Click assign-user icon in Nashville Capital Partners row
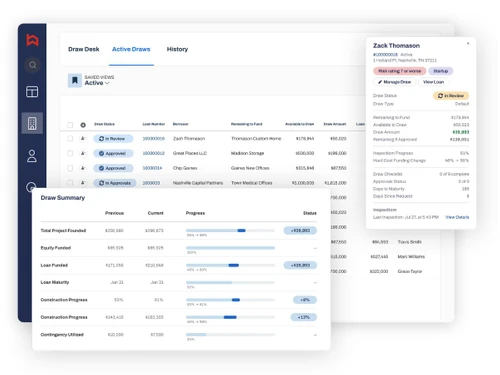Viewport: 500px width, 375px height. pos(83,183)
